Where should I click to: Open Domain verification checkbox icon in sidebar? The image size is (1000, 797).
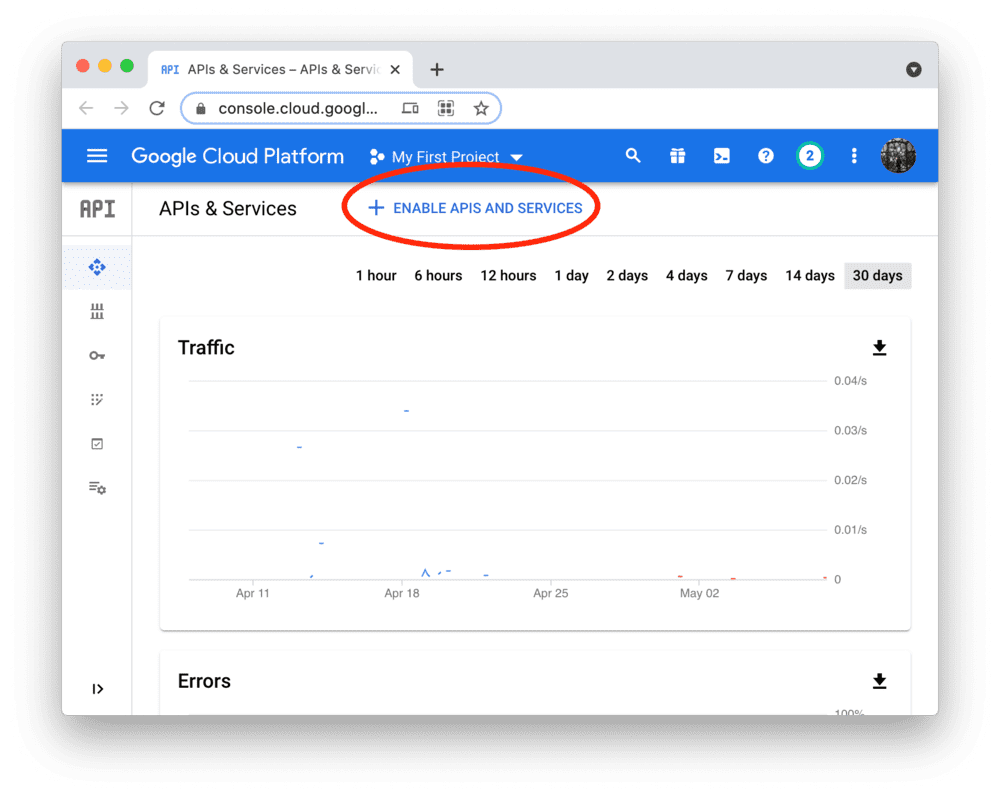coord(97,444)
